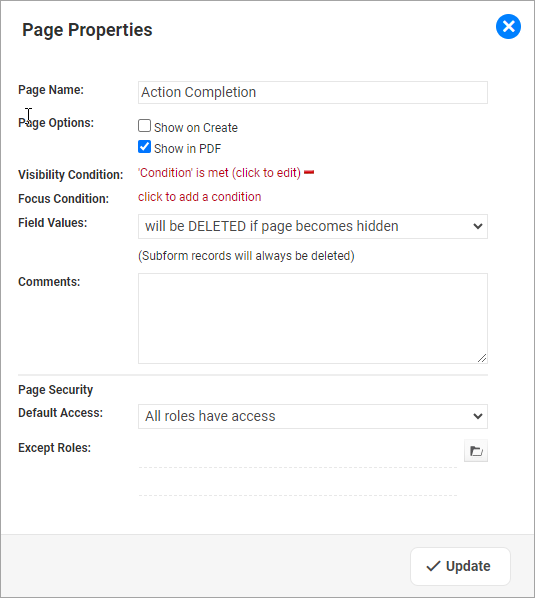Close the Page Properties dialog
This screenshot has height=598, width=535.
[x=508, y=27]
